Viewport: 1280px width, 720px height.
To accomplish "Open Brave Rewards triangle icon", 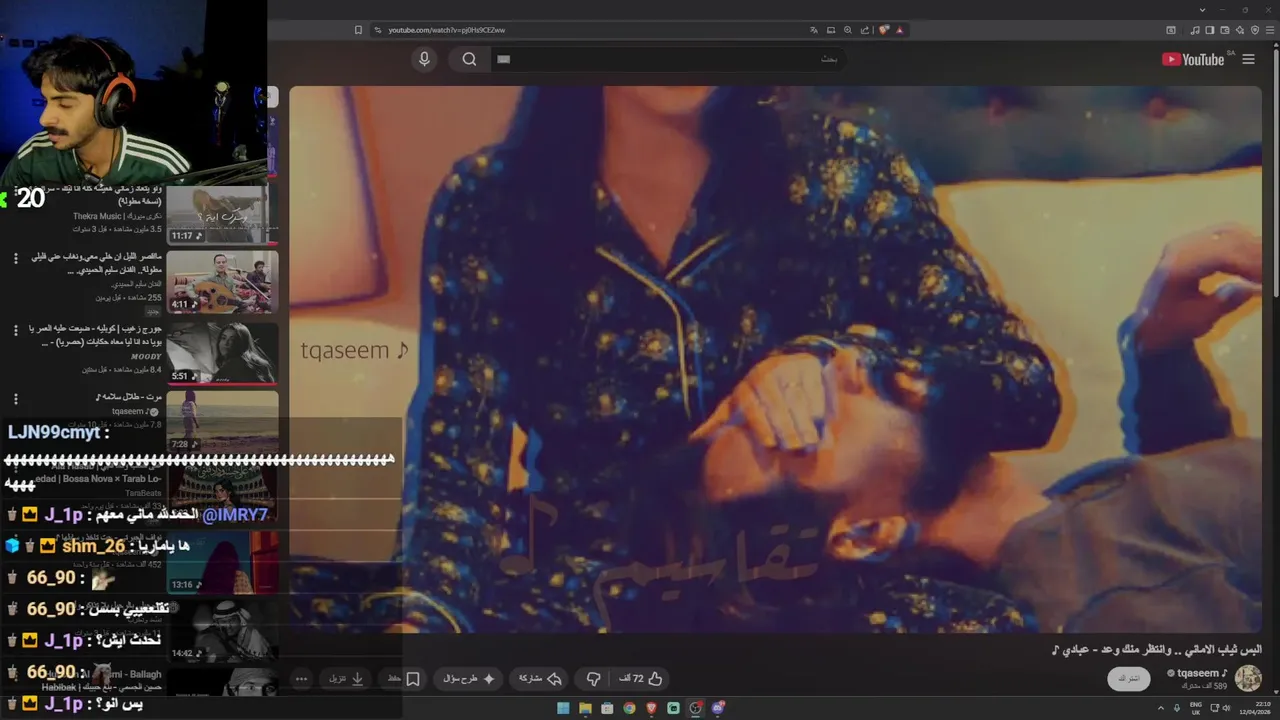I will pos(900,30).
